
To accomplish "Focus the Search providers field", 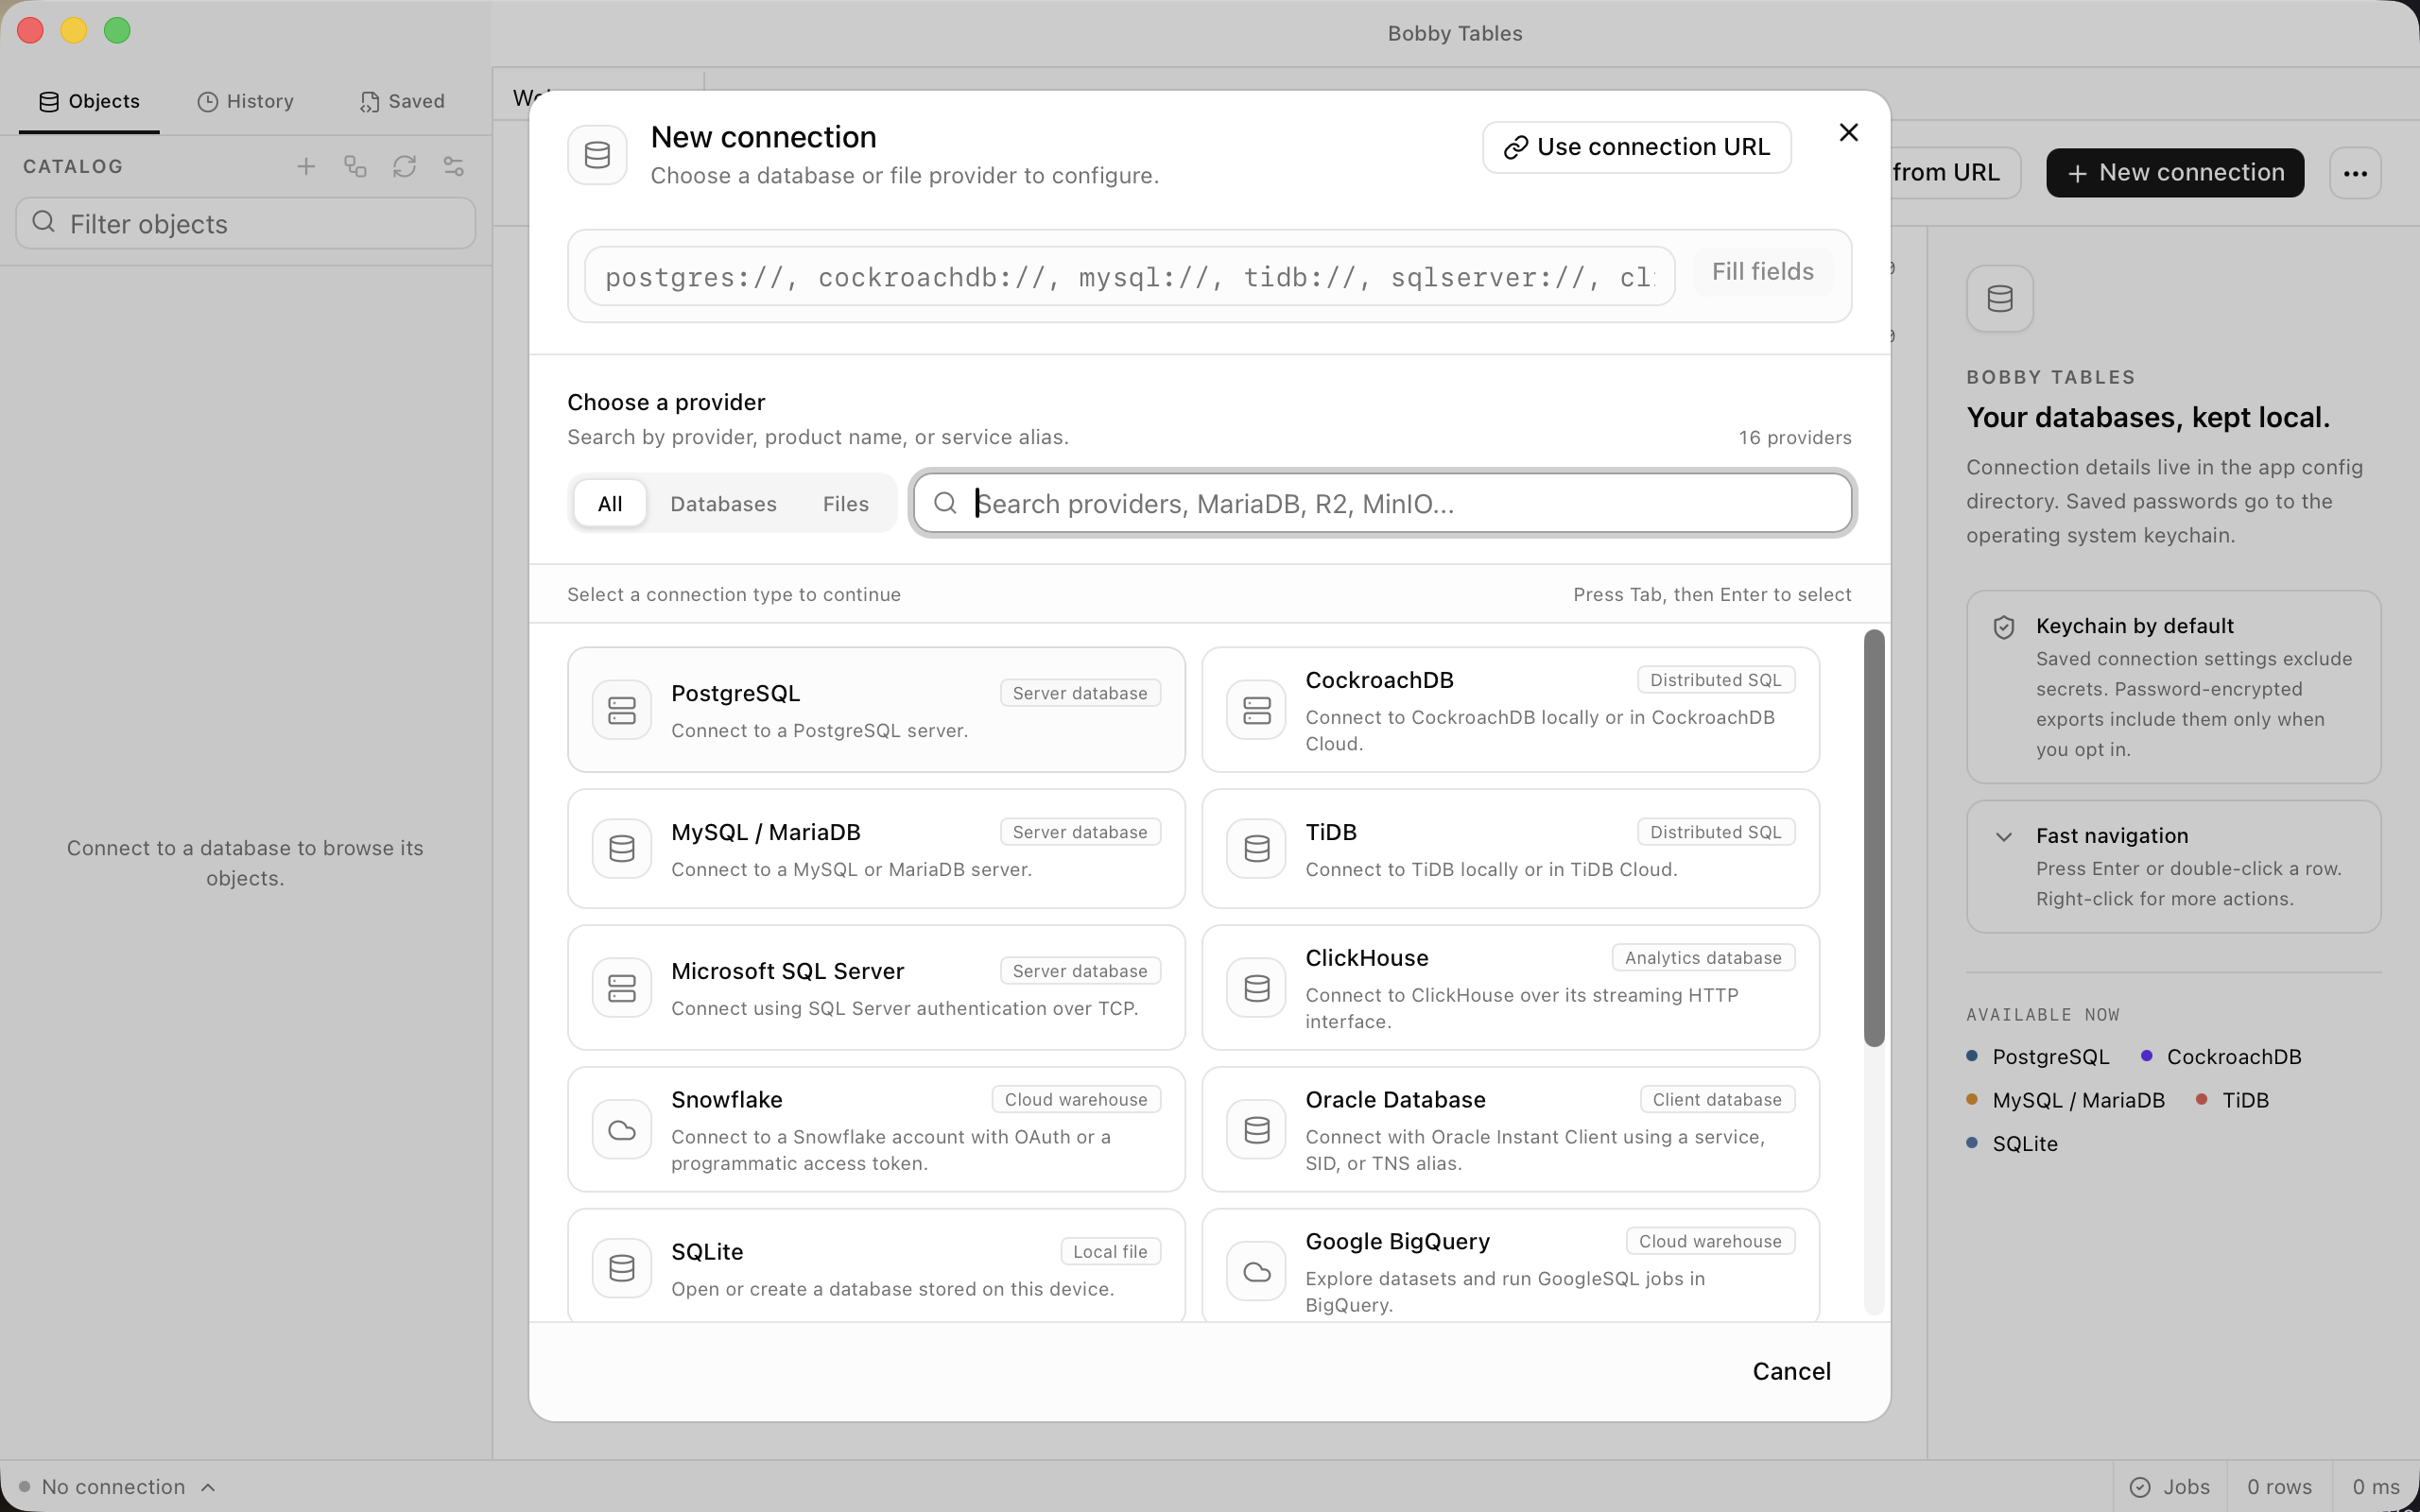I will point(1384,503).
